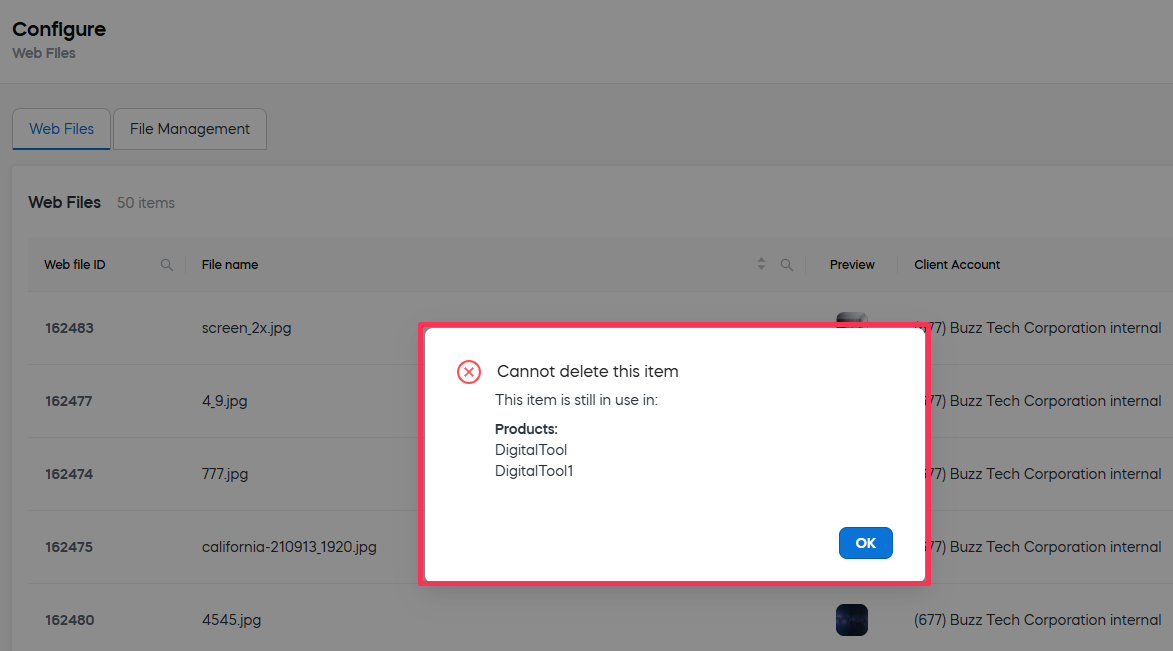Select the california-210913_1920.jpg file
Image resolution: width=1173 pixels, height=651 pixels.
pos(289,547)
